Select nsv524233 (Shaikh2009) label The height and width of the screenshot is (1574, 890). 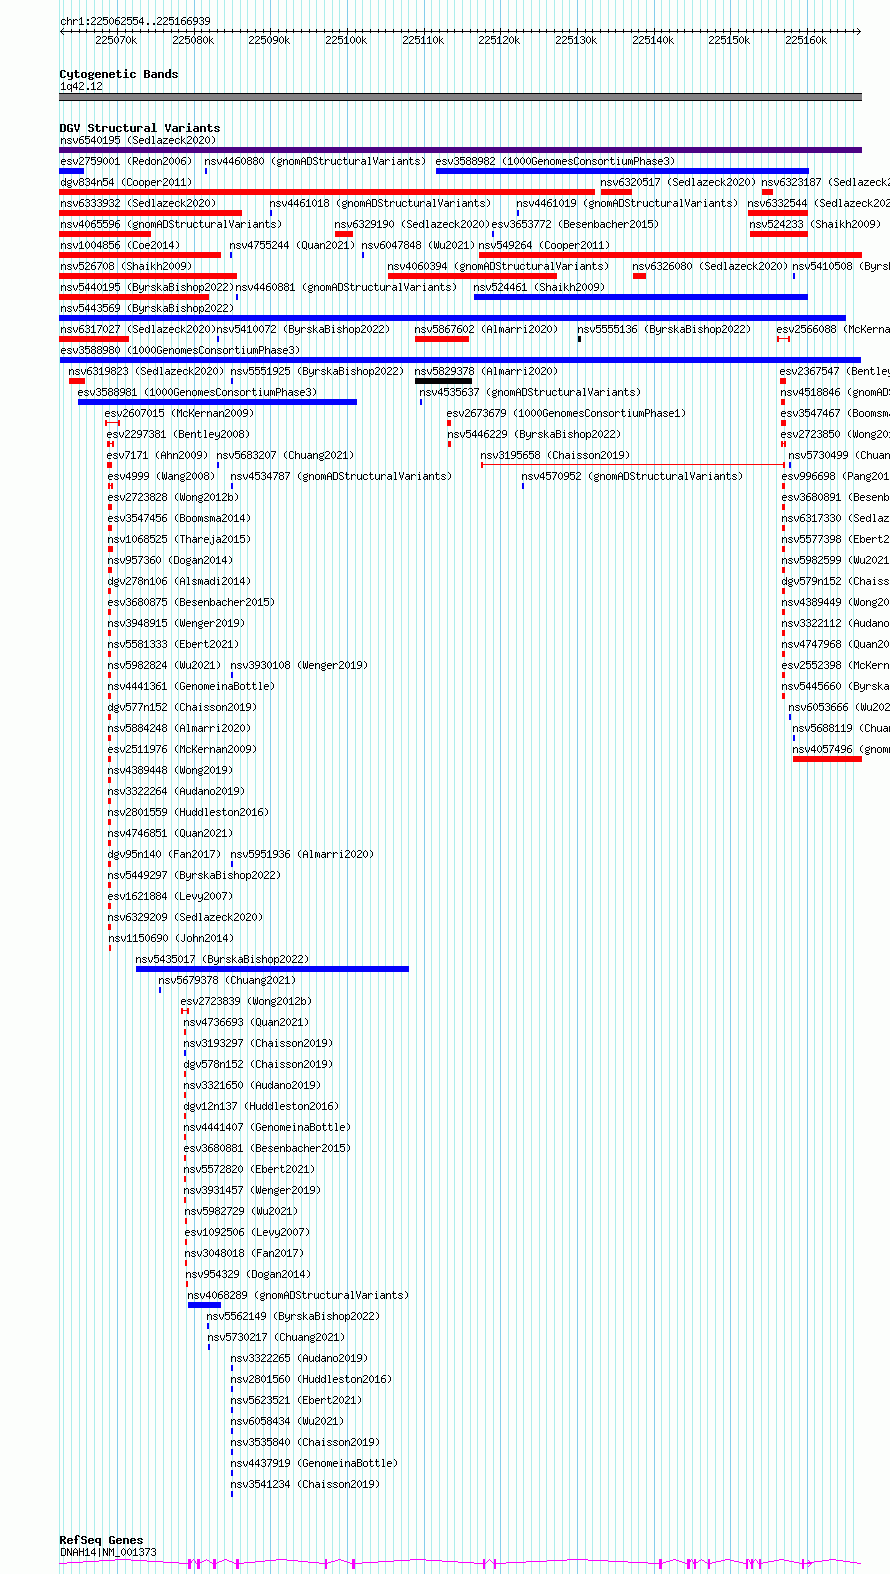815,224
